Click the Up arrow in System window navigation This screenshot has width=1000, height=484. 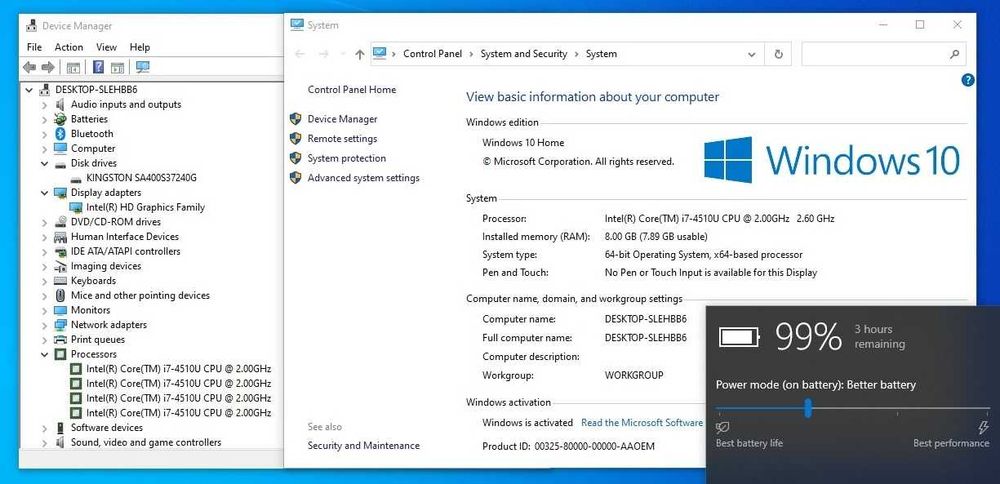[360, 54]
